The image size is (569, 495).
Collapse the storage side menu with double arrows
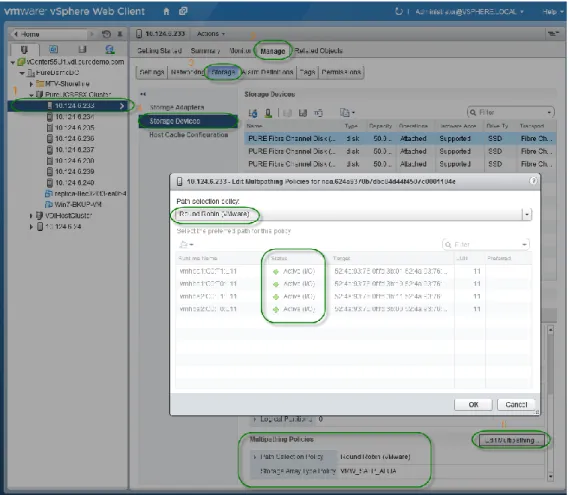143,94
